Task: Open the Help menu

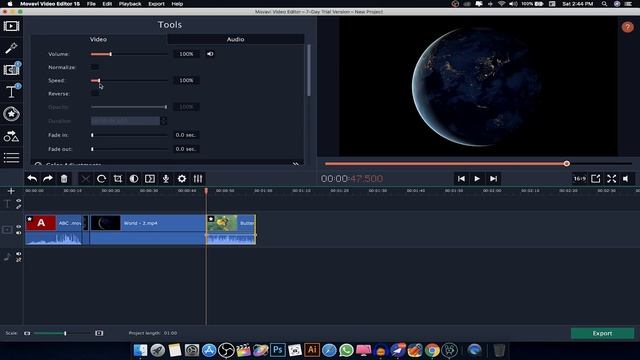Action: coord(177,4)
